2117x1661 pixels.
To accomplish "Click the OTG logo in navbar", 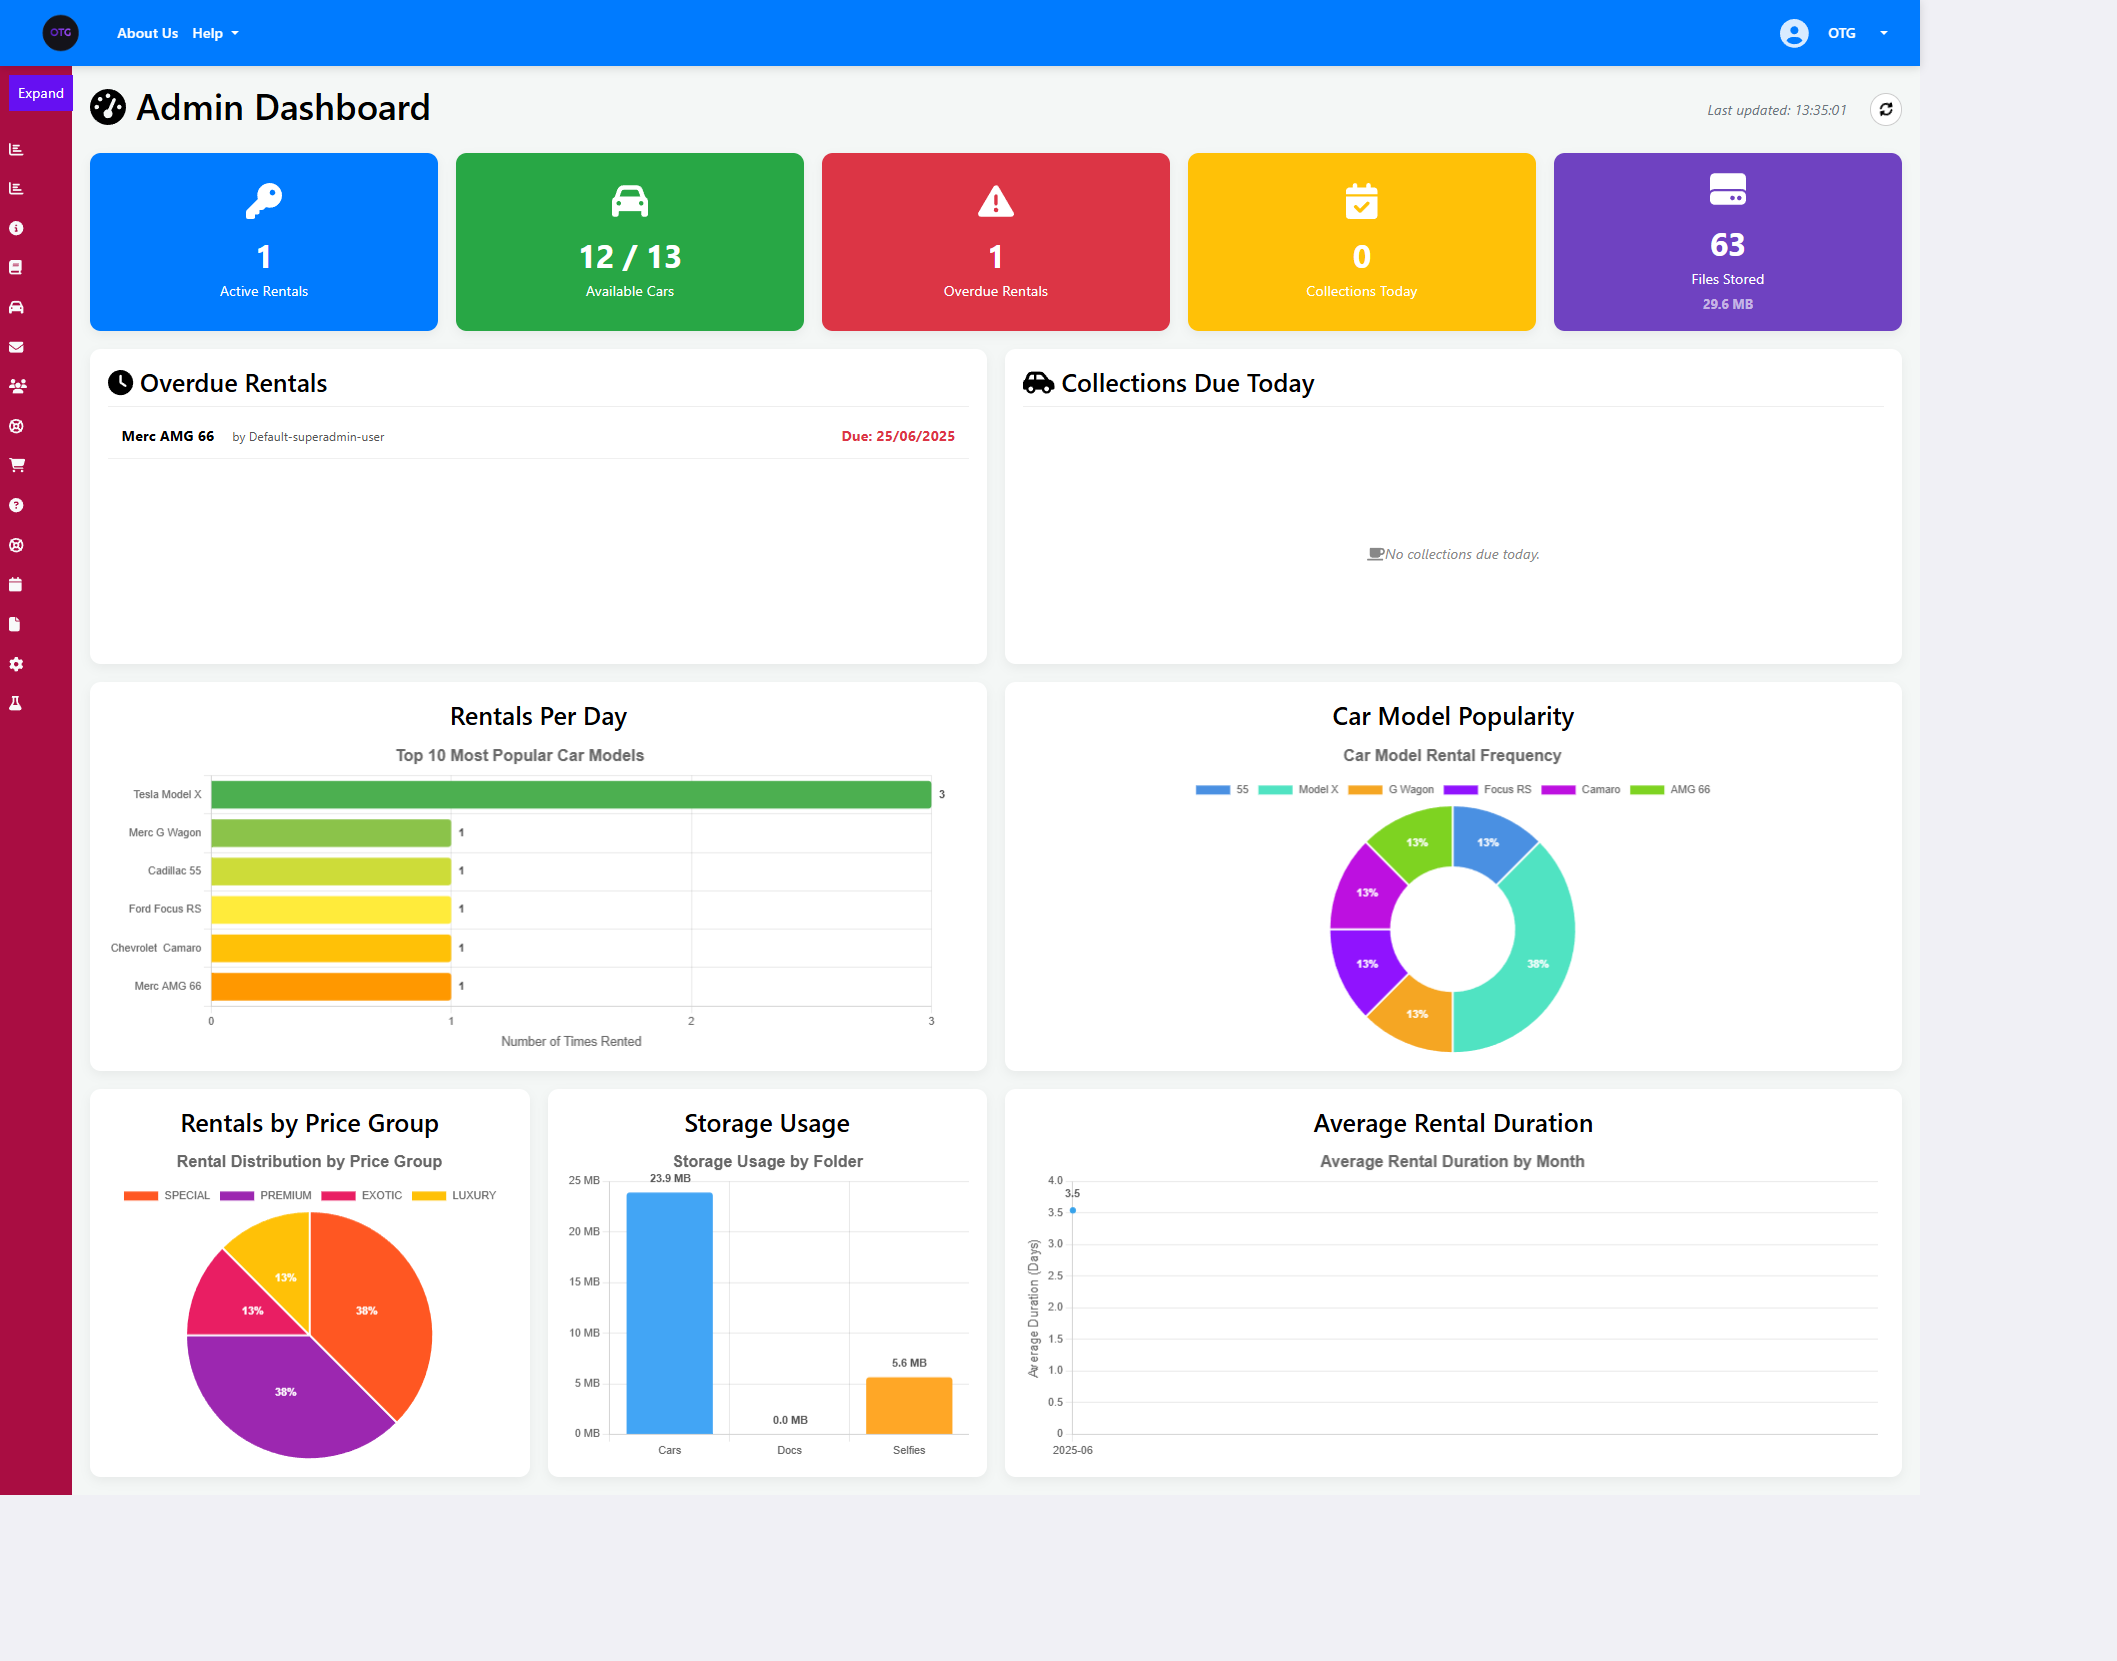I will 61,33.
